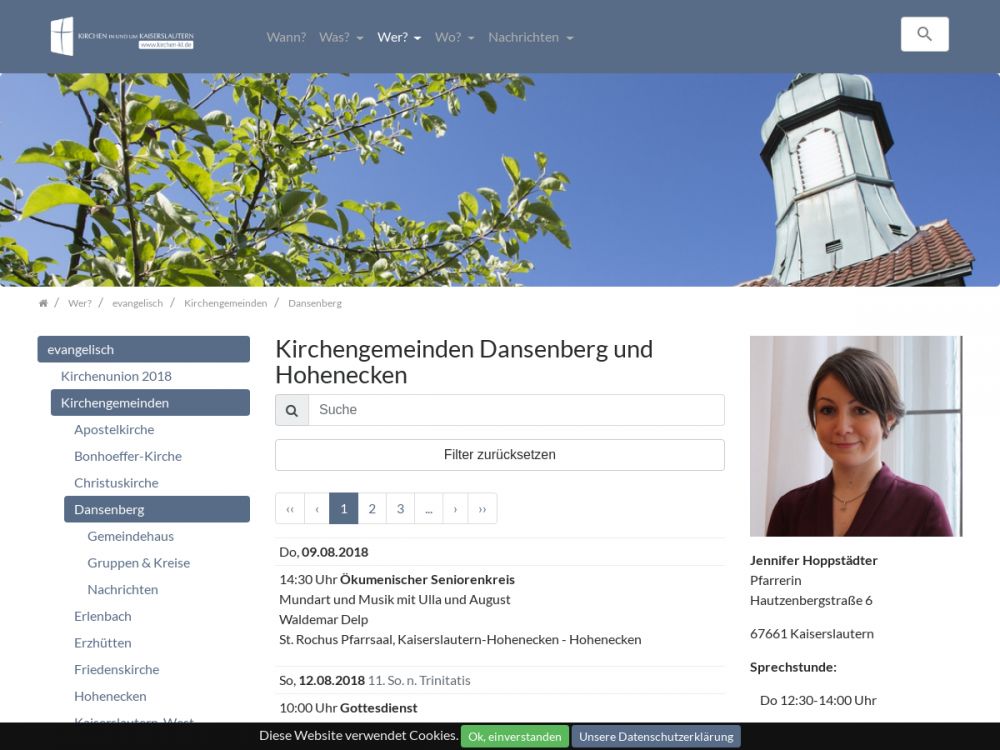Screen dimensions: 1000x750
Task: Click the magnifier icon beside Suche field
Action: tap(292, 410)
